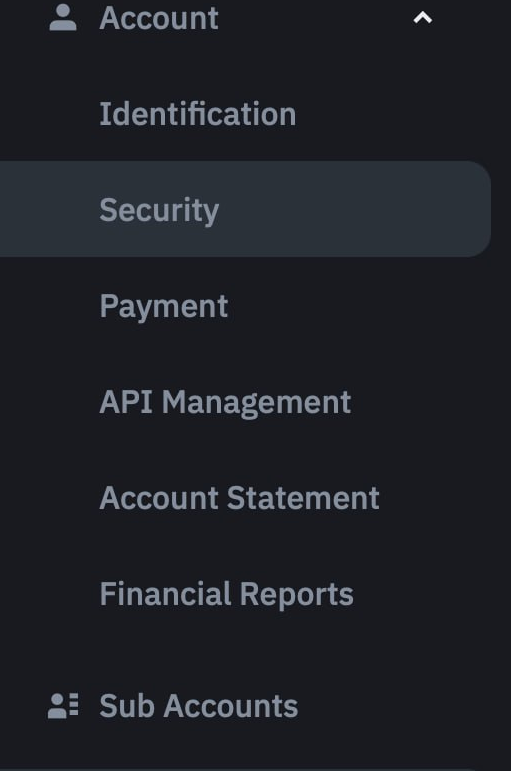Open Financial Reports
The height and width of the screenshot is (771, 511).
pyautogui.click(x=227, y=594)
